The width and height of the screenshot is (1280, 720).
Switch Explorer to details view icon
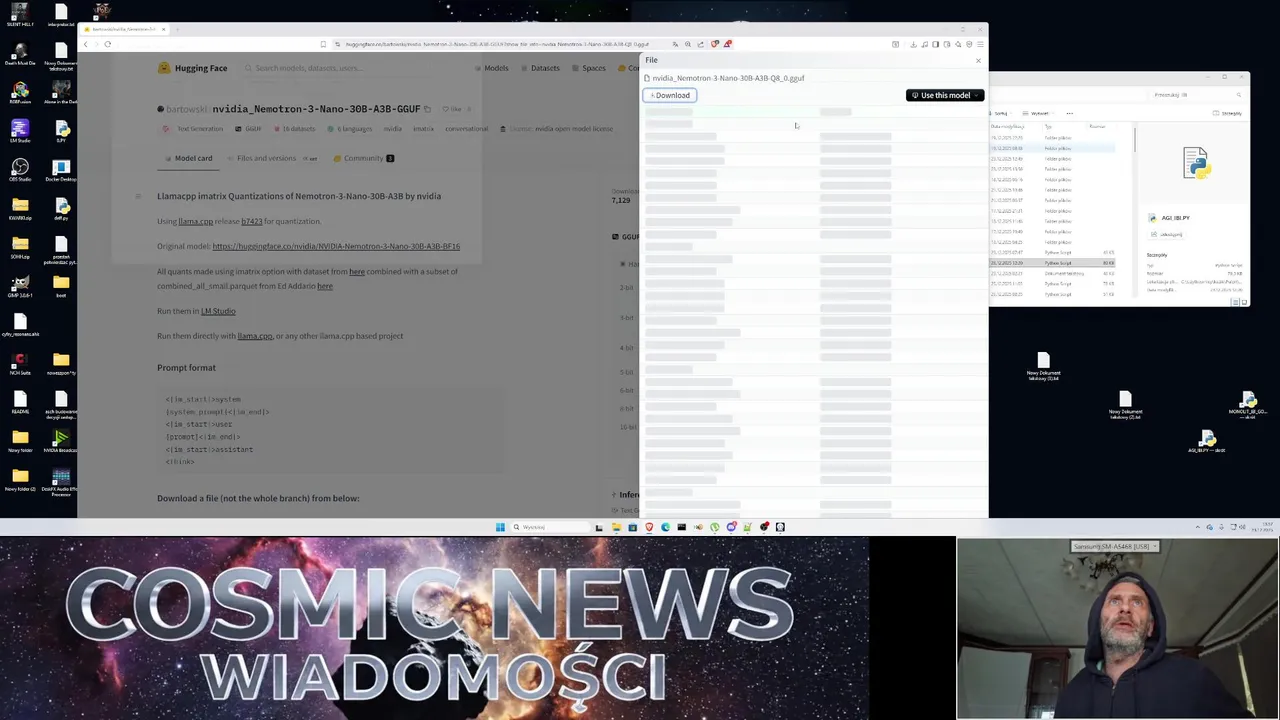point(1236,302)
